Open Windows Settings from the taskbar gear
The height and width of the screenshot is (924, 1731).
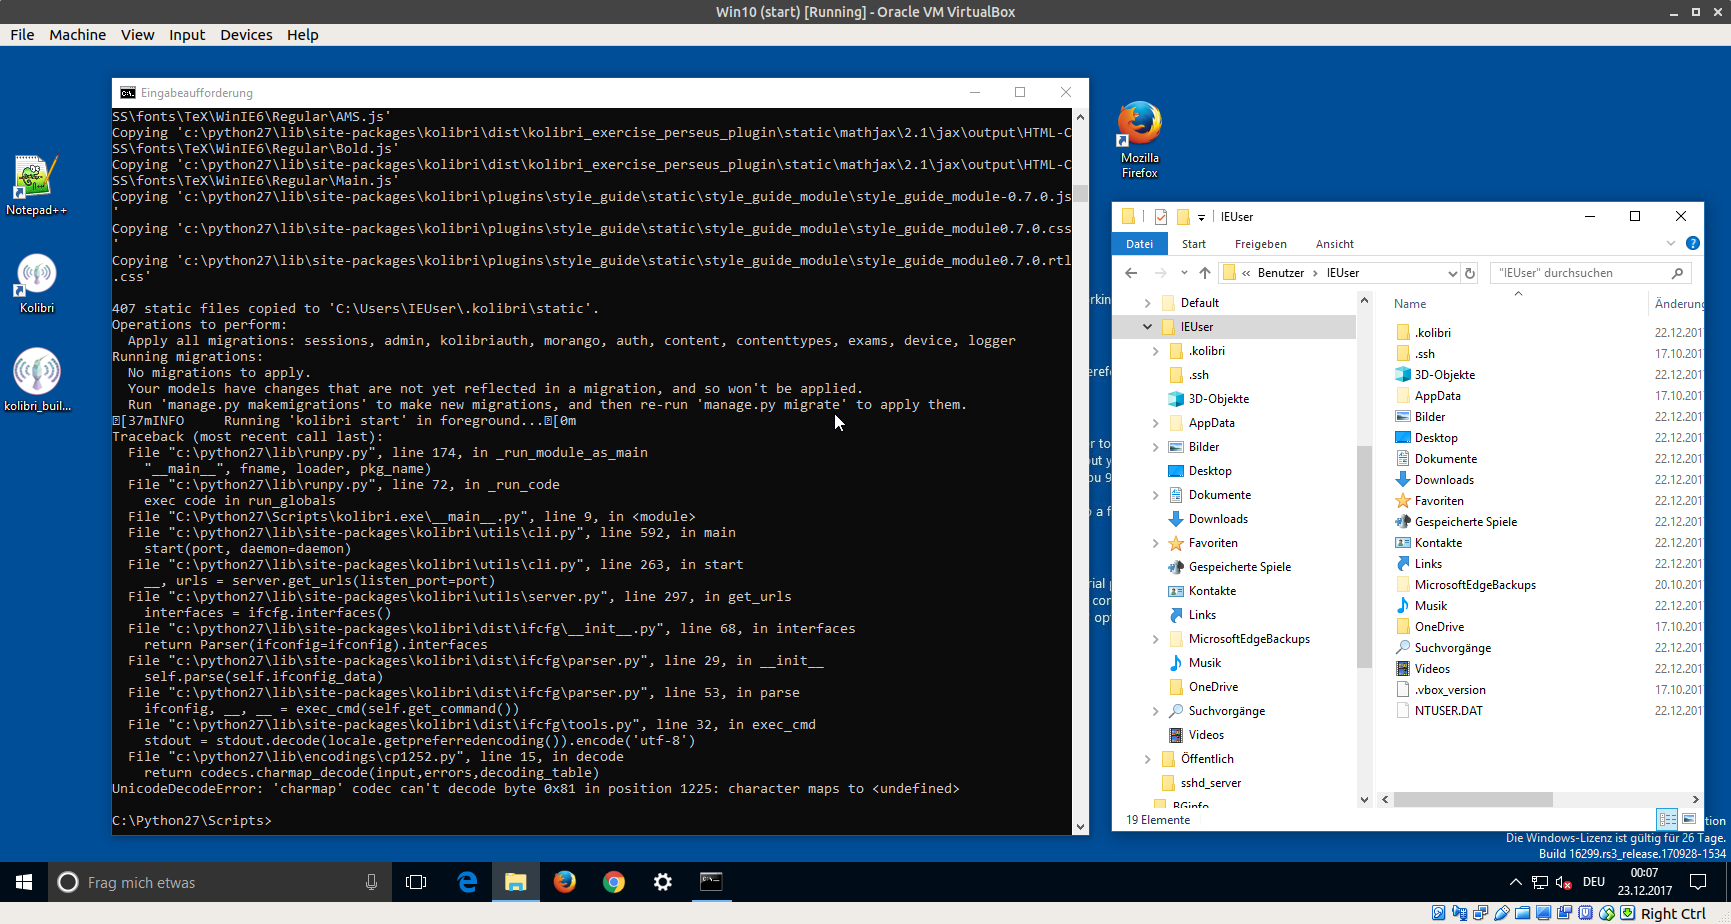point(662,882)
